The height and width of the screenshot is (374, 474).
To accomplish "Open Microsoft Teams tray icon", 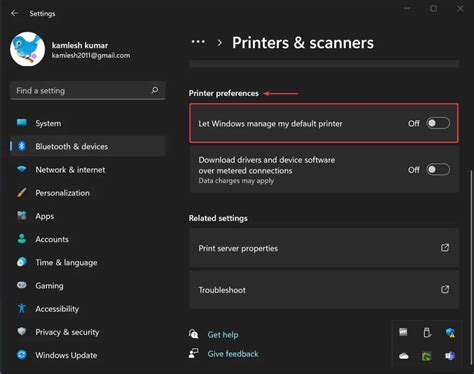I will pos(450,356).
